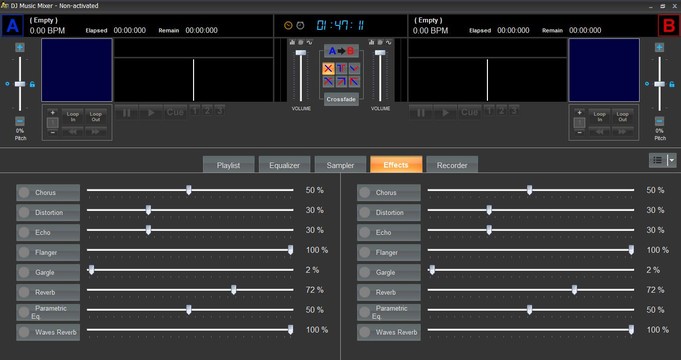Click the alarm clock icon beside the timer
This screenshot has height=360, width=681.
point(300,26)
